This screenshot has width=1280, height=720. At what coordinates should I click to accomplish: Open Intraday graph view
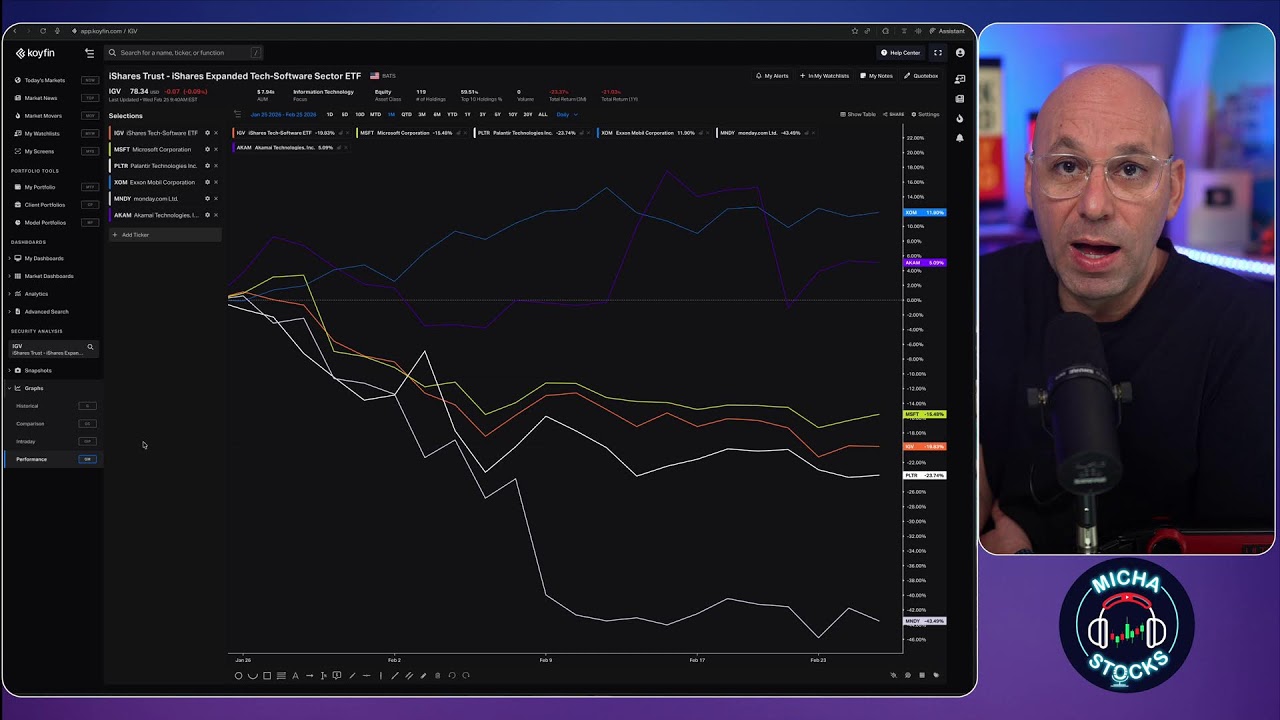pyautogui.click(x=55, y=441)
